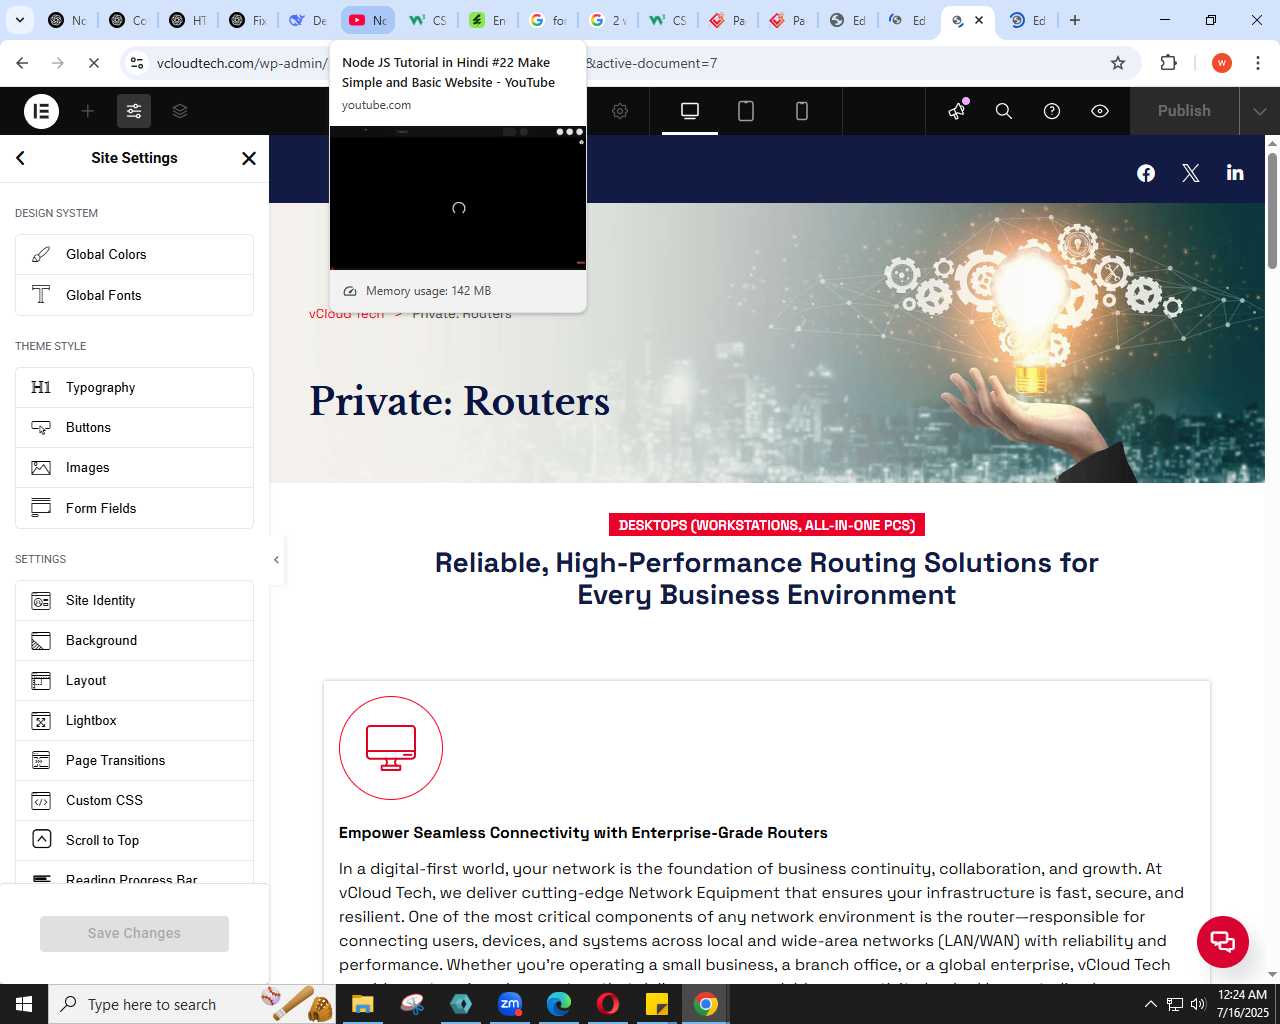Image resolution: width=1280 pixels, height=1024 pixels.
Task: Open LinkedIn link in page header
Action: [x=1235, y=173]
